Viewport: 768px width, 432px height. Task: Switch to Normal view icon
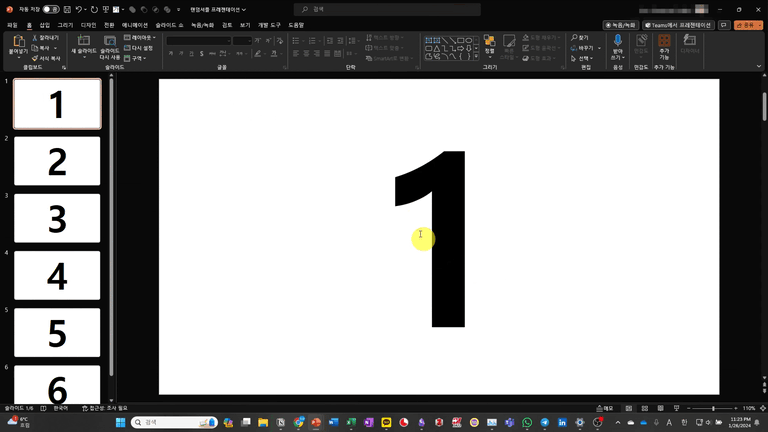point(628,408)
